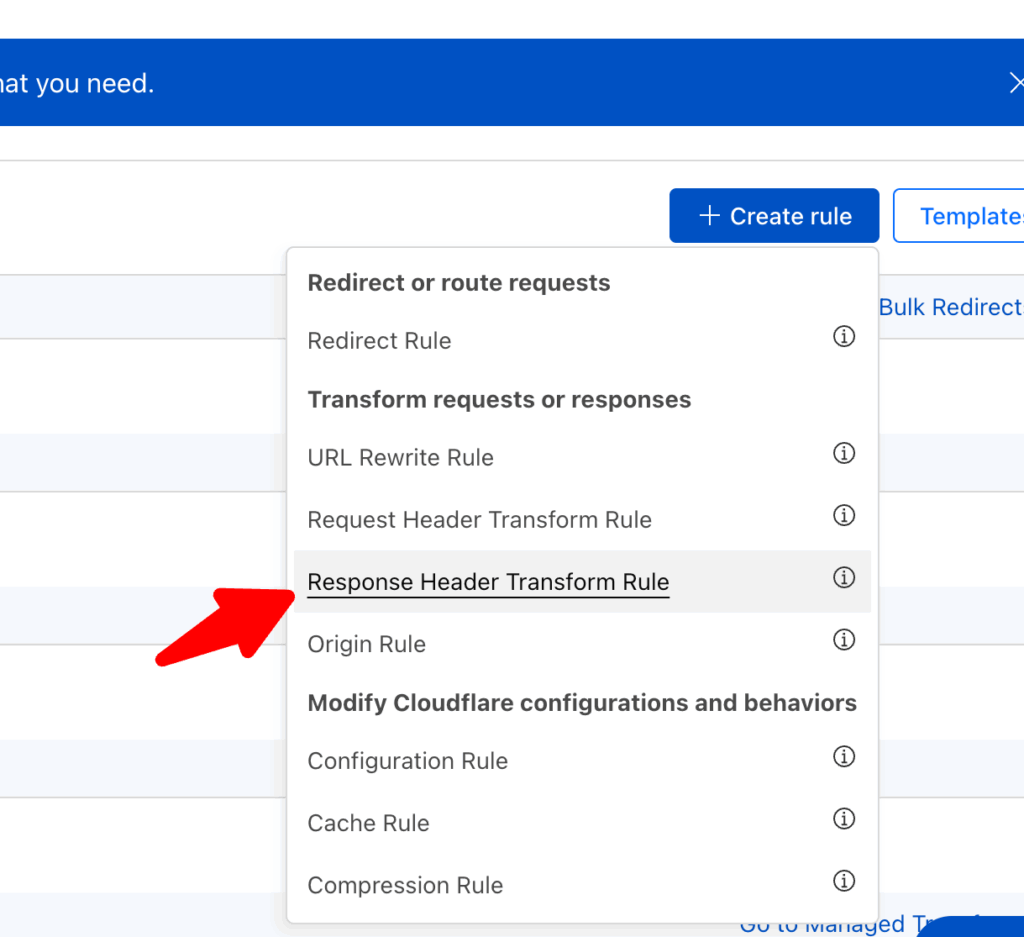
Task: Click info icon beside Configuration Rule
Action: click(844, 756)
